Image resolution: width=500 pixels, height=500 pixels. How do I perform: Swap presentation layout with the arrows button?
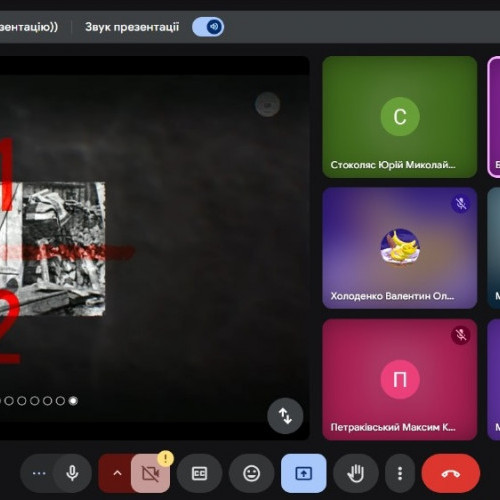[285, 416]
